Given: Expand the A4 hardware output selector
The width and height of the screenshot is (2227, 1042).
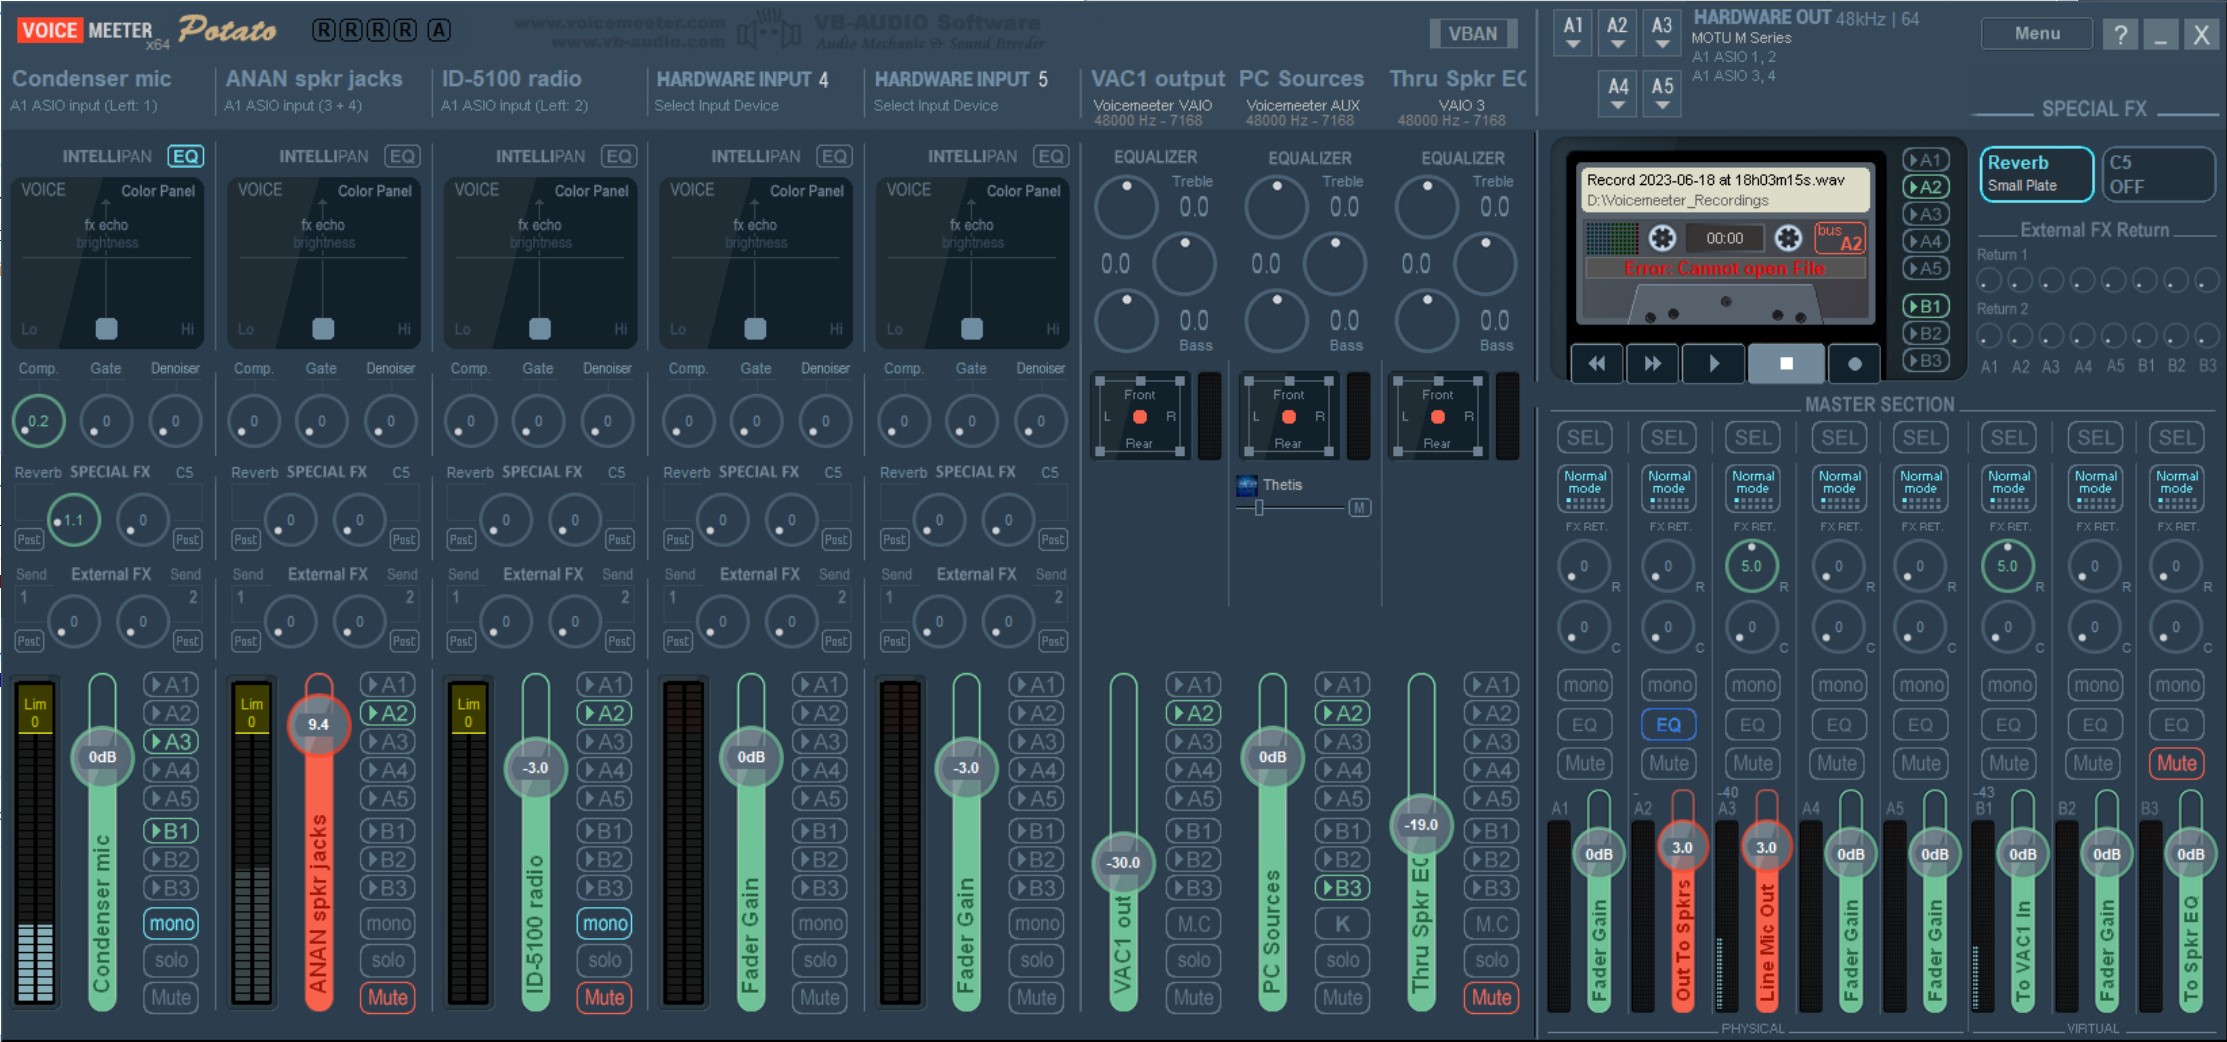Looking at the screenshot, I should pos(1617,94).
